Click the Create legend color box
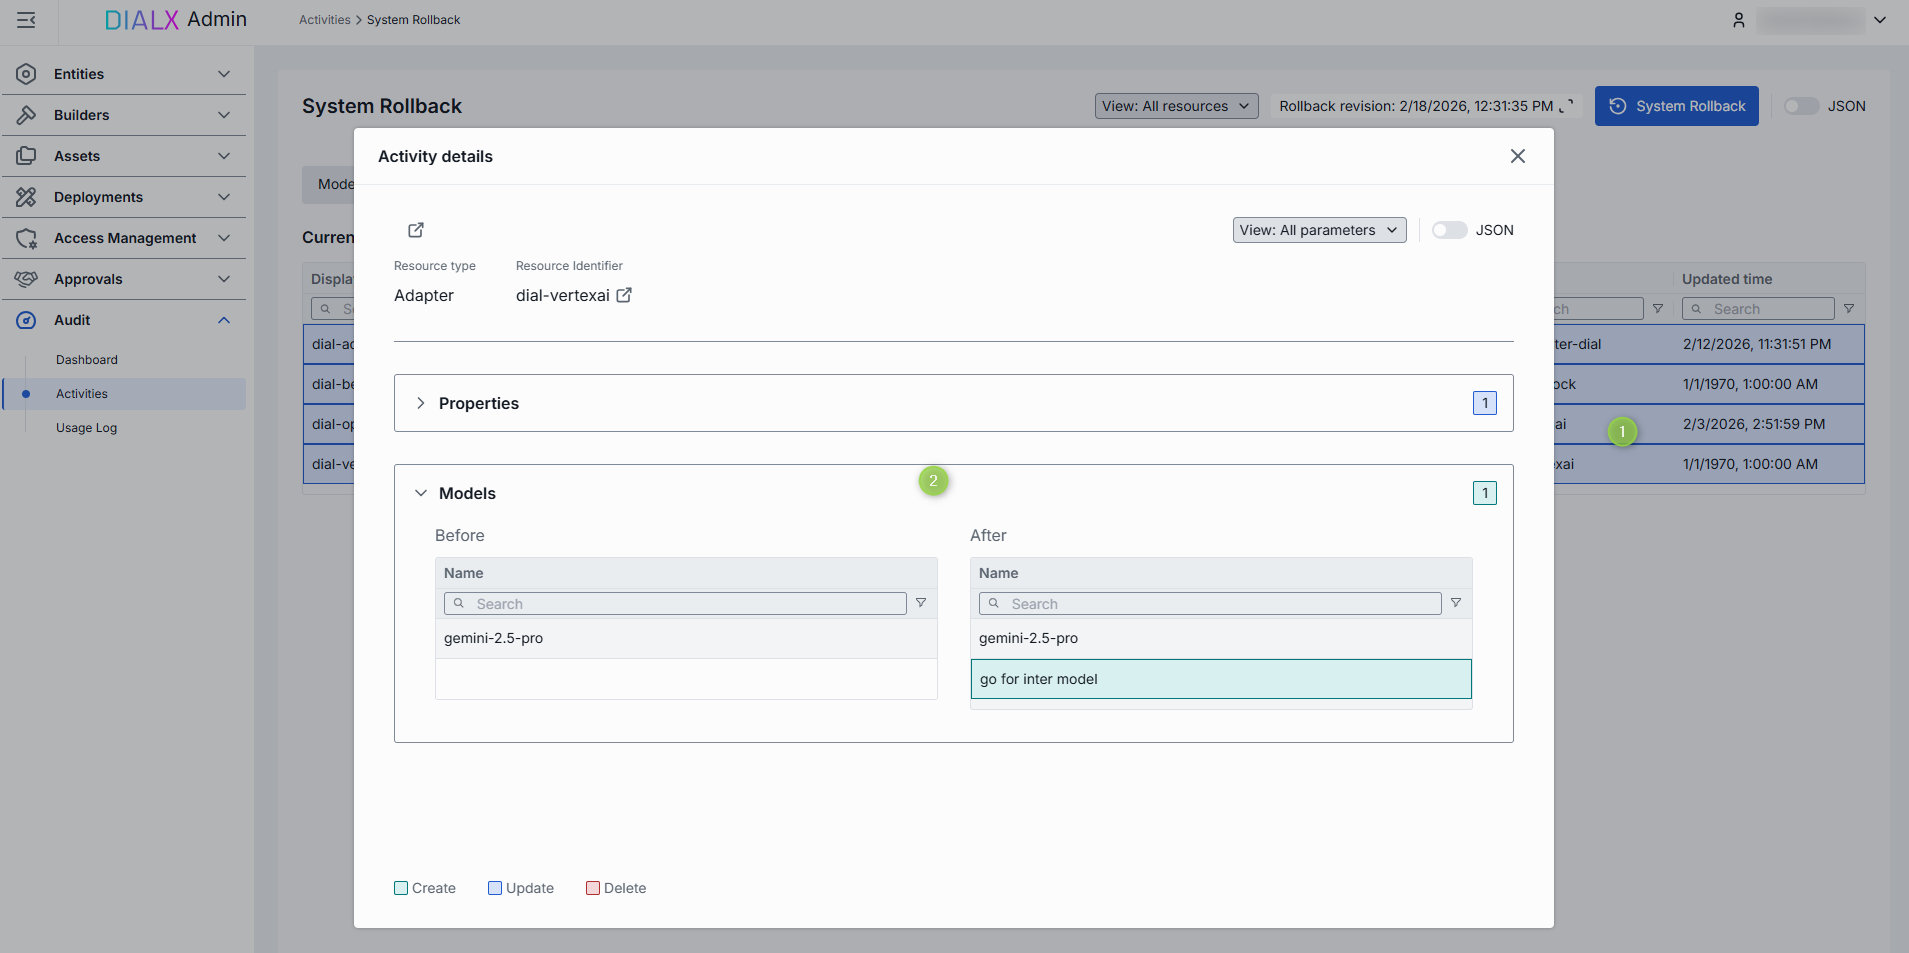Image resolution: width=1909 pixels, height=953 pixels. pos(401,888)
